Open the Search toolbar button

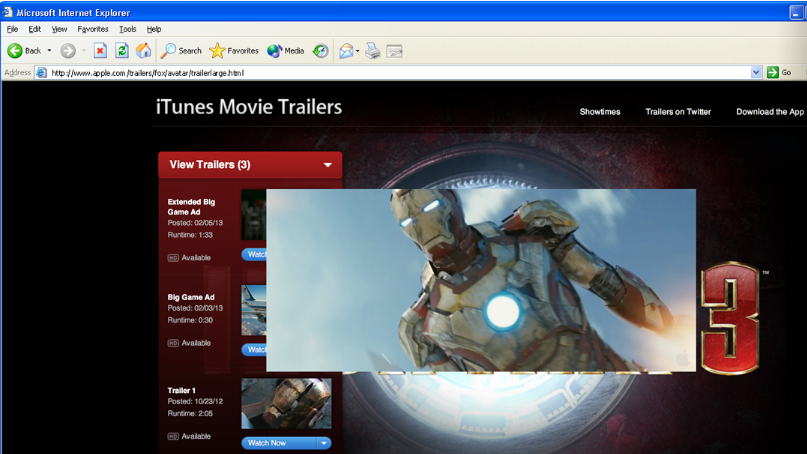[181, 50]
